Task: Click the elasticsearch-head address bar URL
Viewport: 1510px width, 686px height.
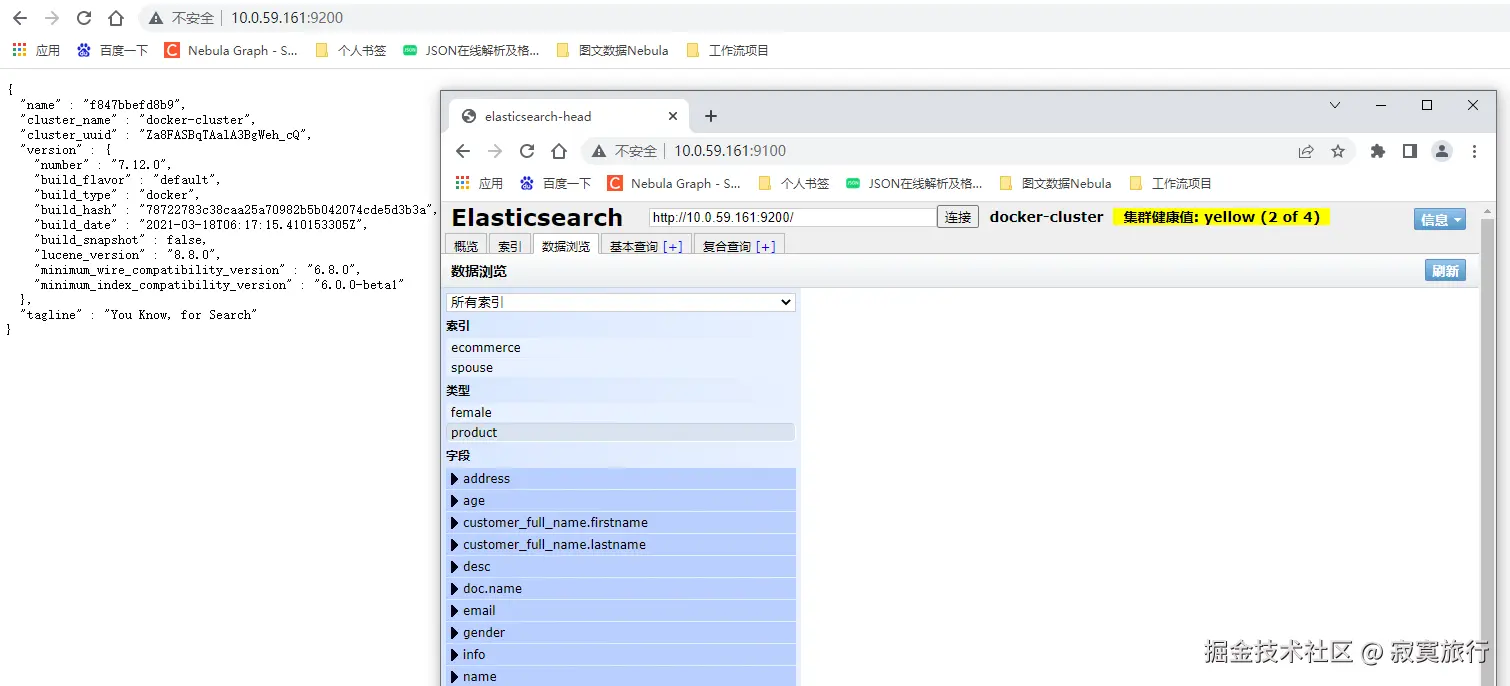Action: point(730,151)
